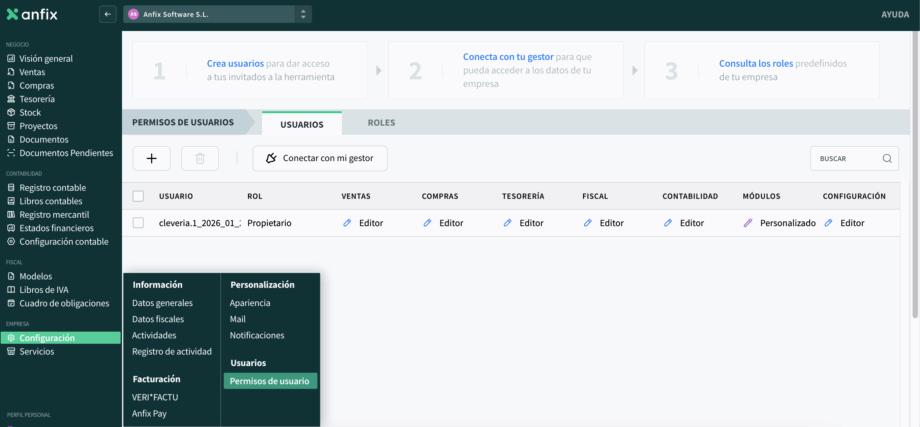The width and height of the screenshot is (920, 427).
Task: Click the pencil icon in Contabilidad column
Action: coord(667,223)
